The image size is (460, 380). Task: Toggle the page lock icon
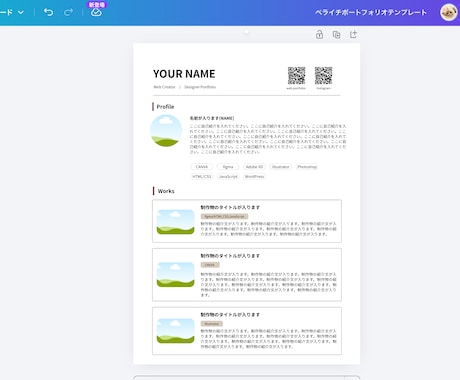pos(319,34)
